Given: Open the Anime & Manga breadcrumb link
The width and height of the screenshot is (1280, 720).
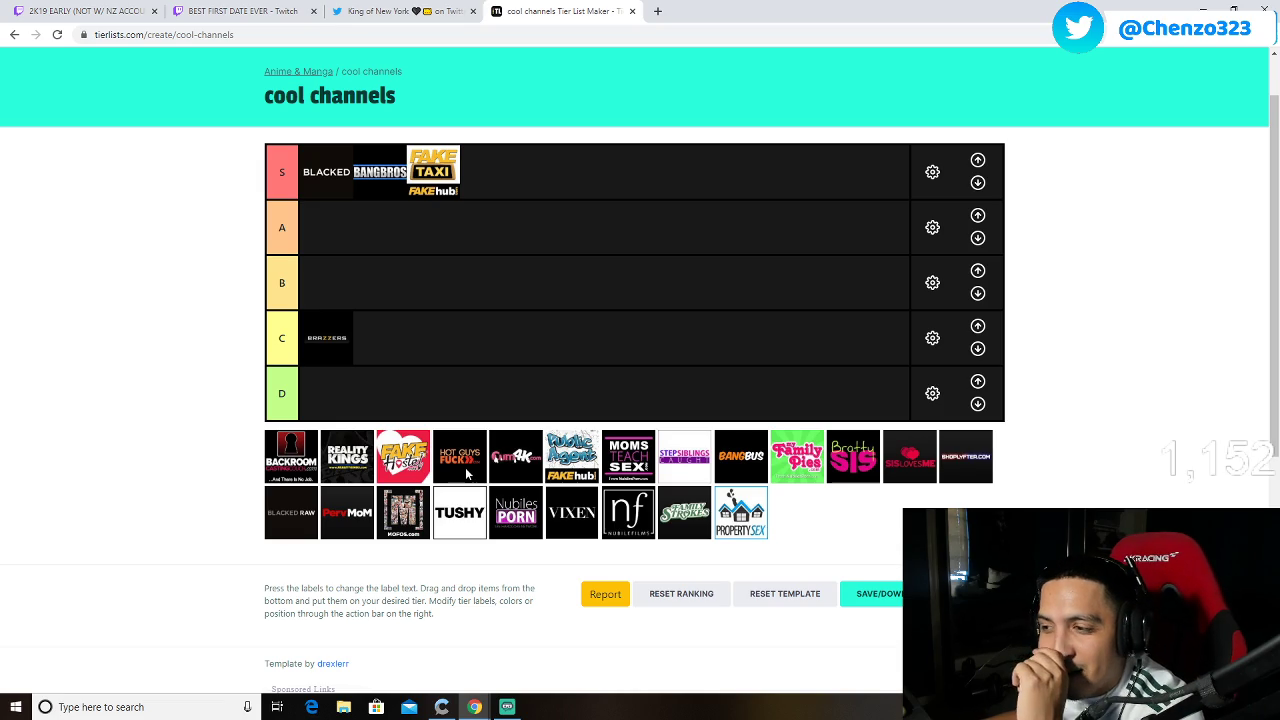Looking at the screenshot, I should tap(298, 71).
